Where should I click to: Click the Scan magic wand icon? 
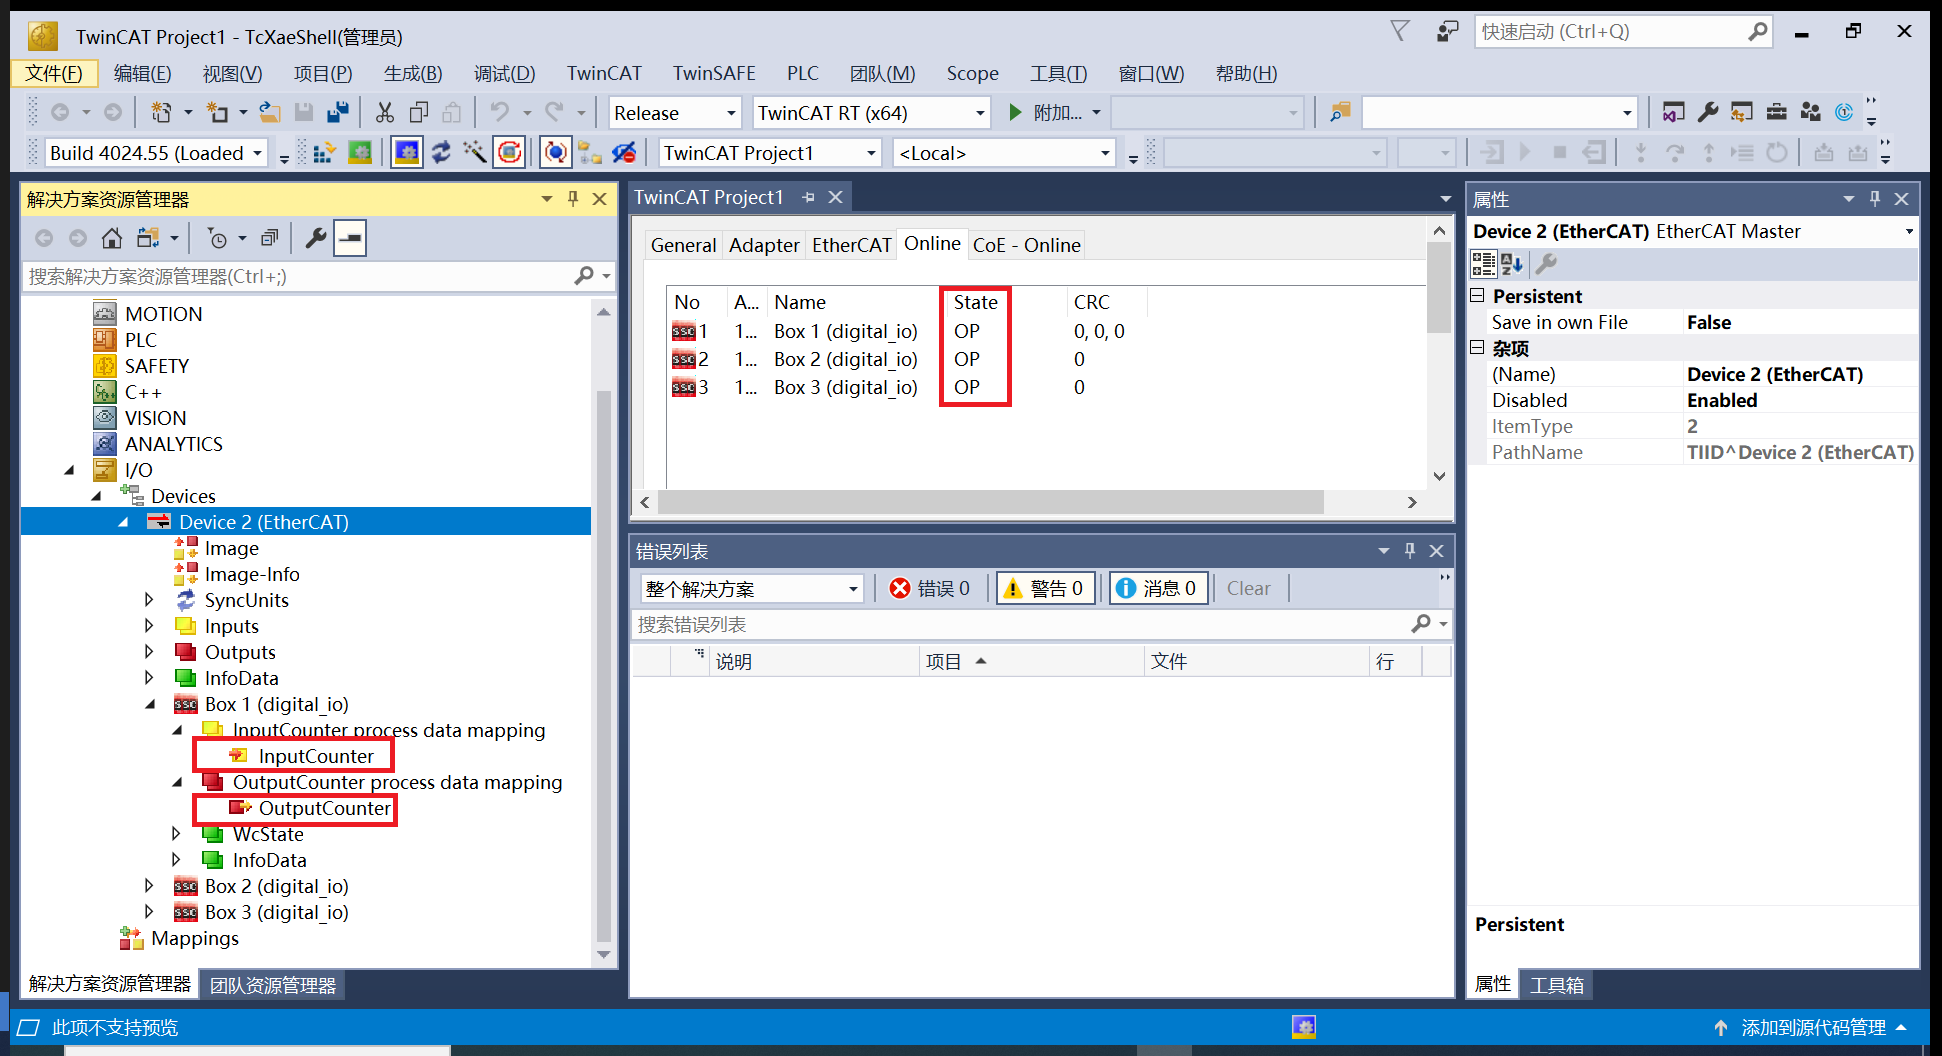[475, 153]
